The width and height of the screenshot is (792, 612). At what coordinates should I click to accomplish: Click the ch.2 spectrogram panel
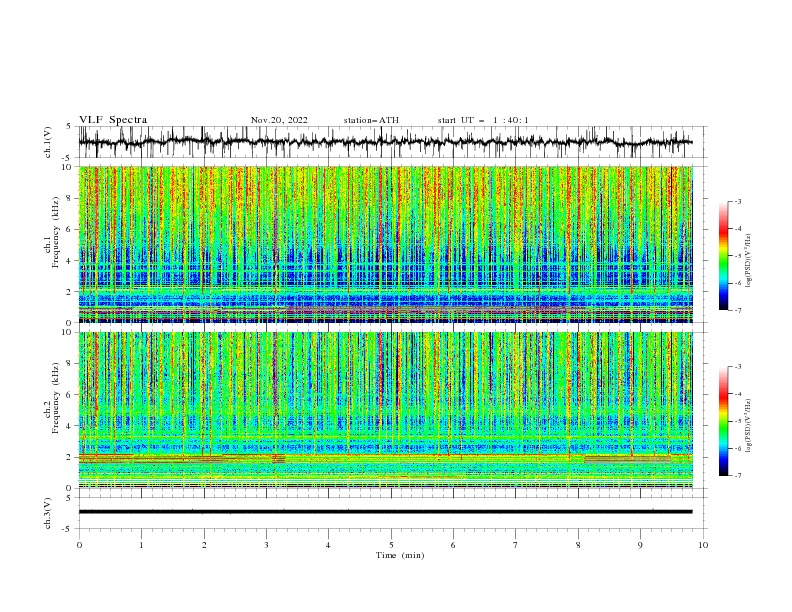[x=385, y=410]
